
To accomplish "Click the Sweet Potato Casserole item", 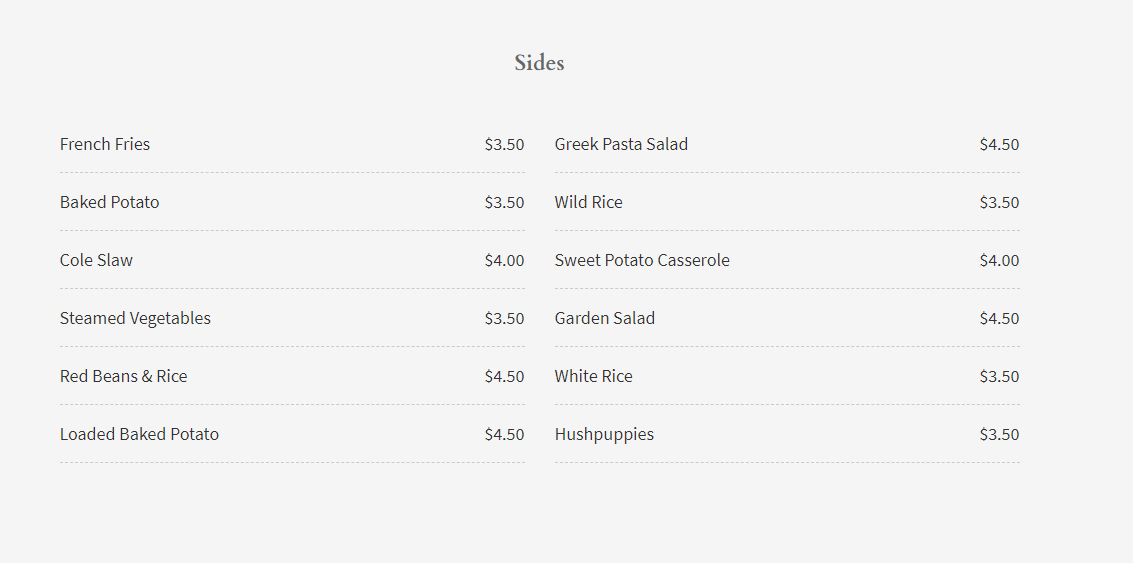I will click(642, 260).
